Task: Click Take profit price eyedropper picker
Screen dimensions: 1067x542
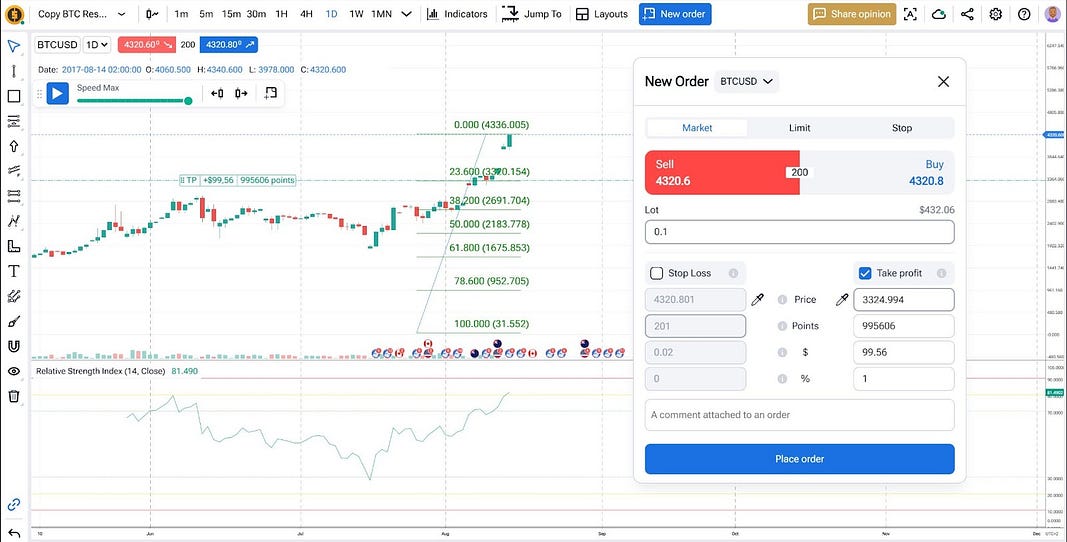Action: point(842,300)
